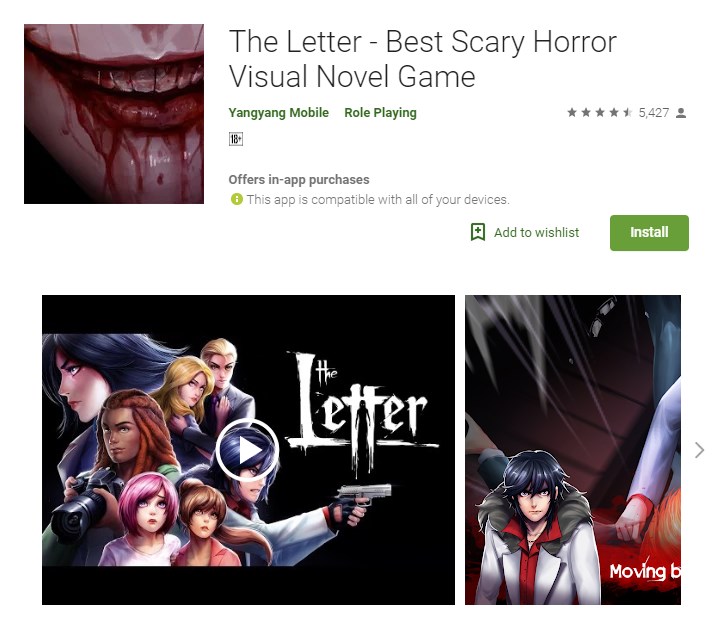Click the compatibility message text

(378, 200)
